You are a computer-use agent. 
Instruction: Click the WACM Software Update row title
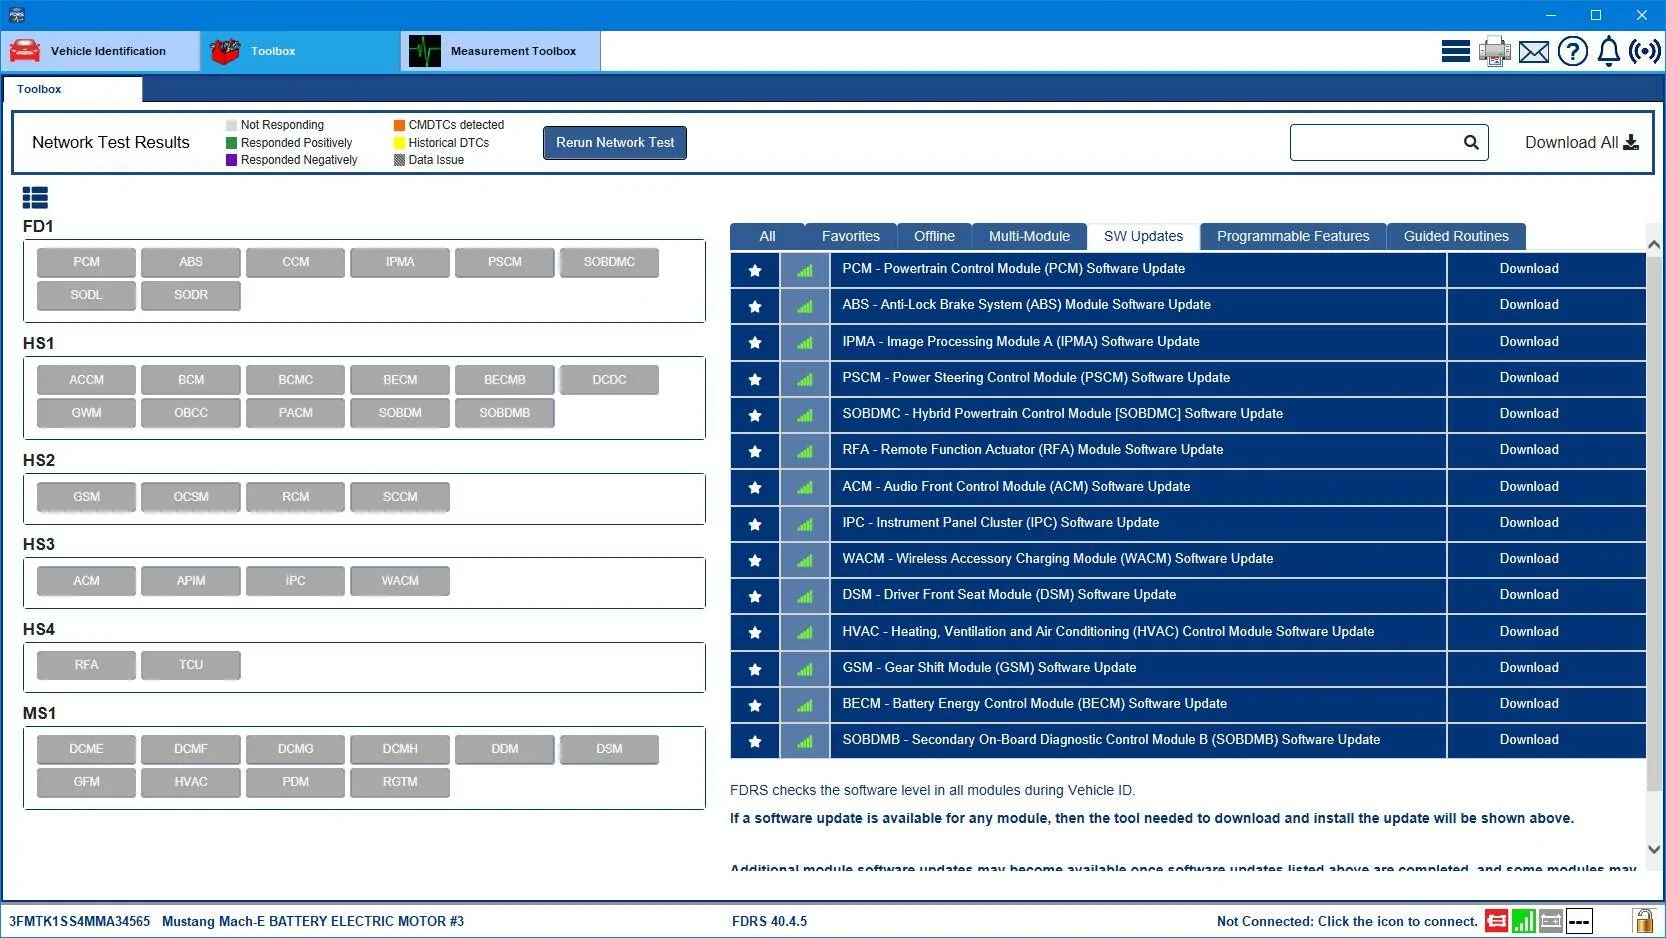1058,559
